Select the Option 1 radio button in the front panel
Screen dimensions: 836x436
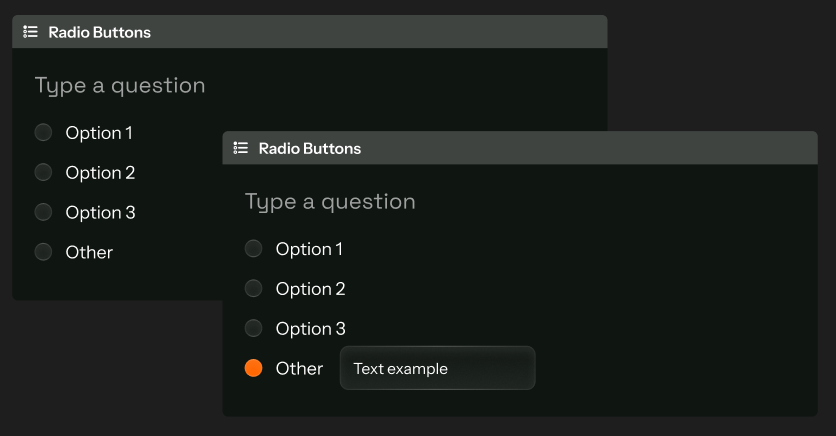pyautogui.click(x=254, y=249)
